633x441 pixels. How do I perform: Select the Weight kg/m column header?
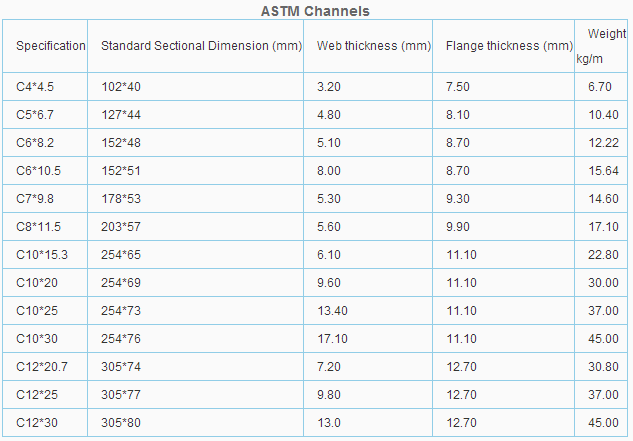601,46
